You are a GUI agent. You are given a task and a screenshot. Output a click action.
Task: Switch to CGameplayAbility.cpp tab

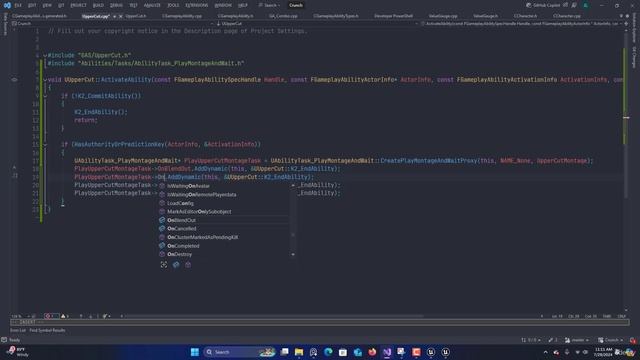click(x=182, y=16)
